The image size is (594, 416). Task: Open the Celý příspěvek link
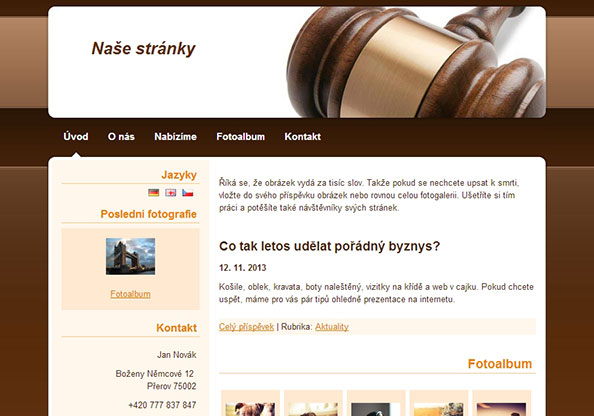coord(246,327)
